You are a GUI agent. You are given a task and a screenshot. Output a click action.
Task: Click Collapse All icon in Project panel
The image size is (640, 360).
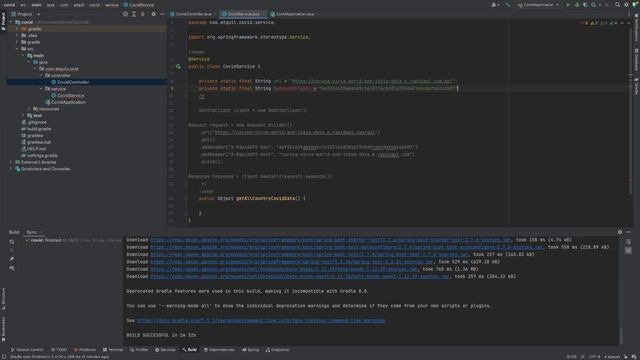pyautogui.click(x=143, y=14)
